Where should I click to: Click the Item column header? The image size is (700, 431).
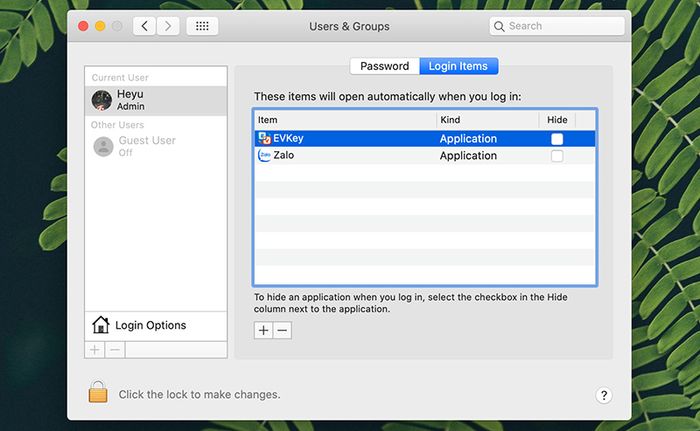click(345, 120)
